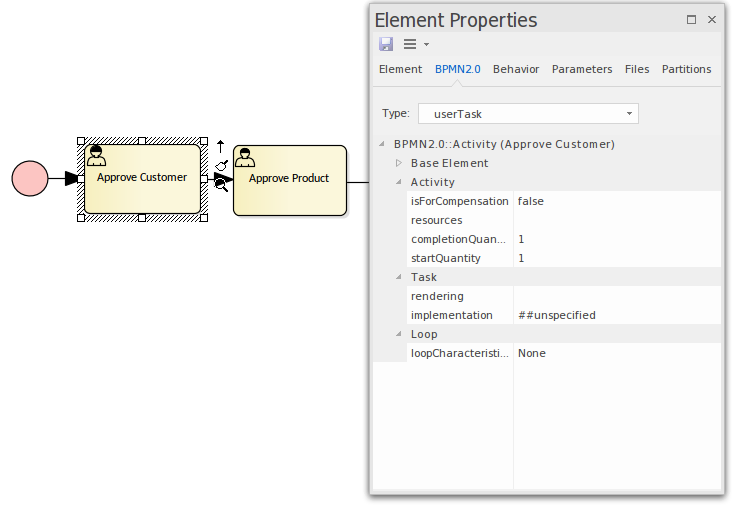Collapse the Loop property group
Viewport: 750px width, 530px height.
pyautogui.click(x=398, y=334)
